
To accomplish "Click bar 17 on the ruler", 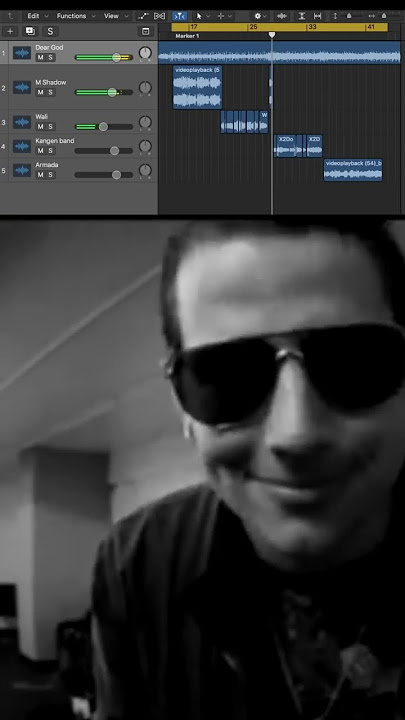I will point(194,27).
